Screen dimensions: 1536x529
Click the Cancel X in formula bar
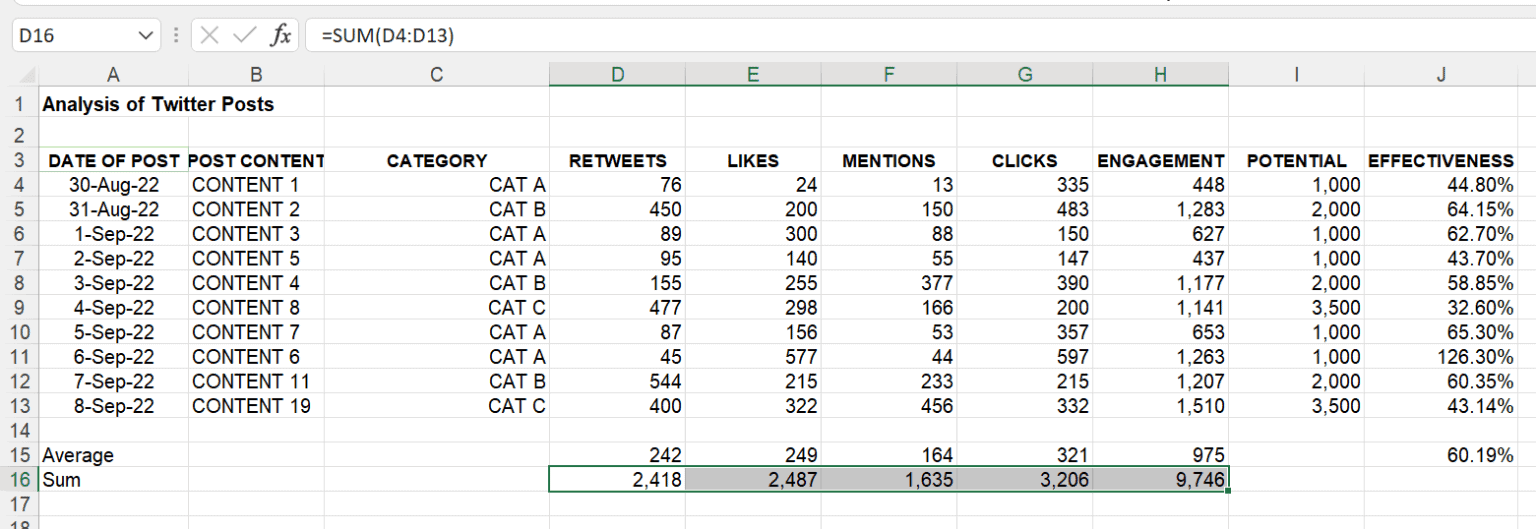(x=209, y=36)
